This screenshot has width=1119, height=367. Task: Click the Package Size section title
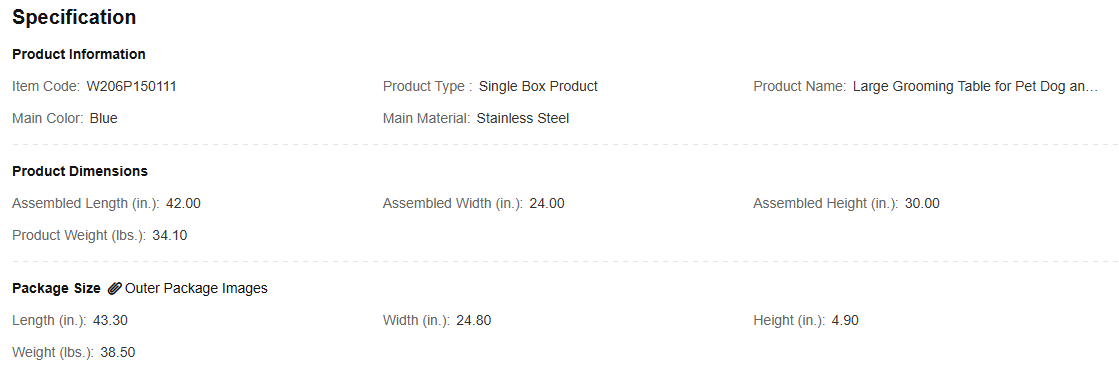point(56,288)
